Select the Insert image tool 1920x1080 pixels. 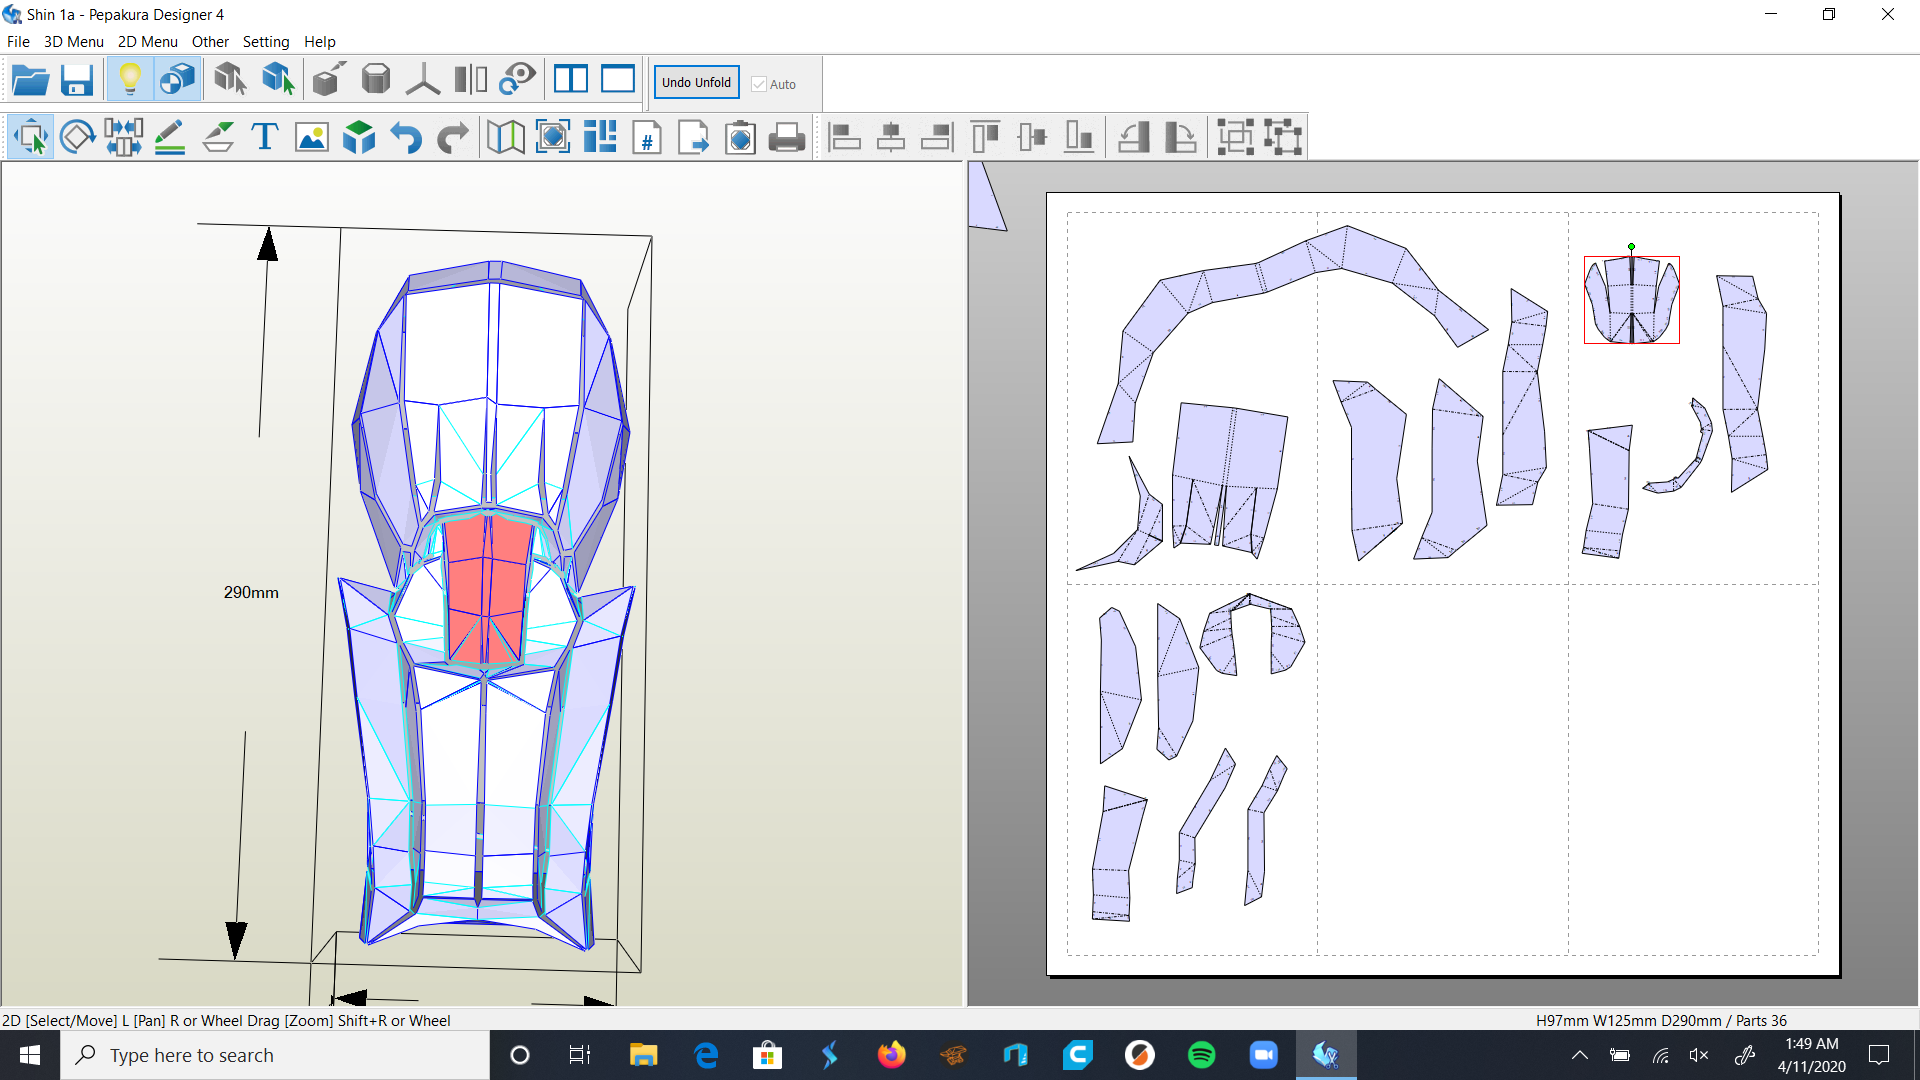click(312, 137)
